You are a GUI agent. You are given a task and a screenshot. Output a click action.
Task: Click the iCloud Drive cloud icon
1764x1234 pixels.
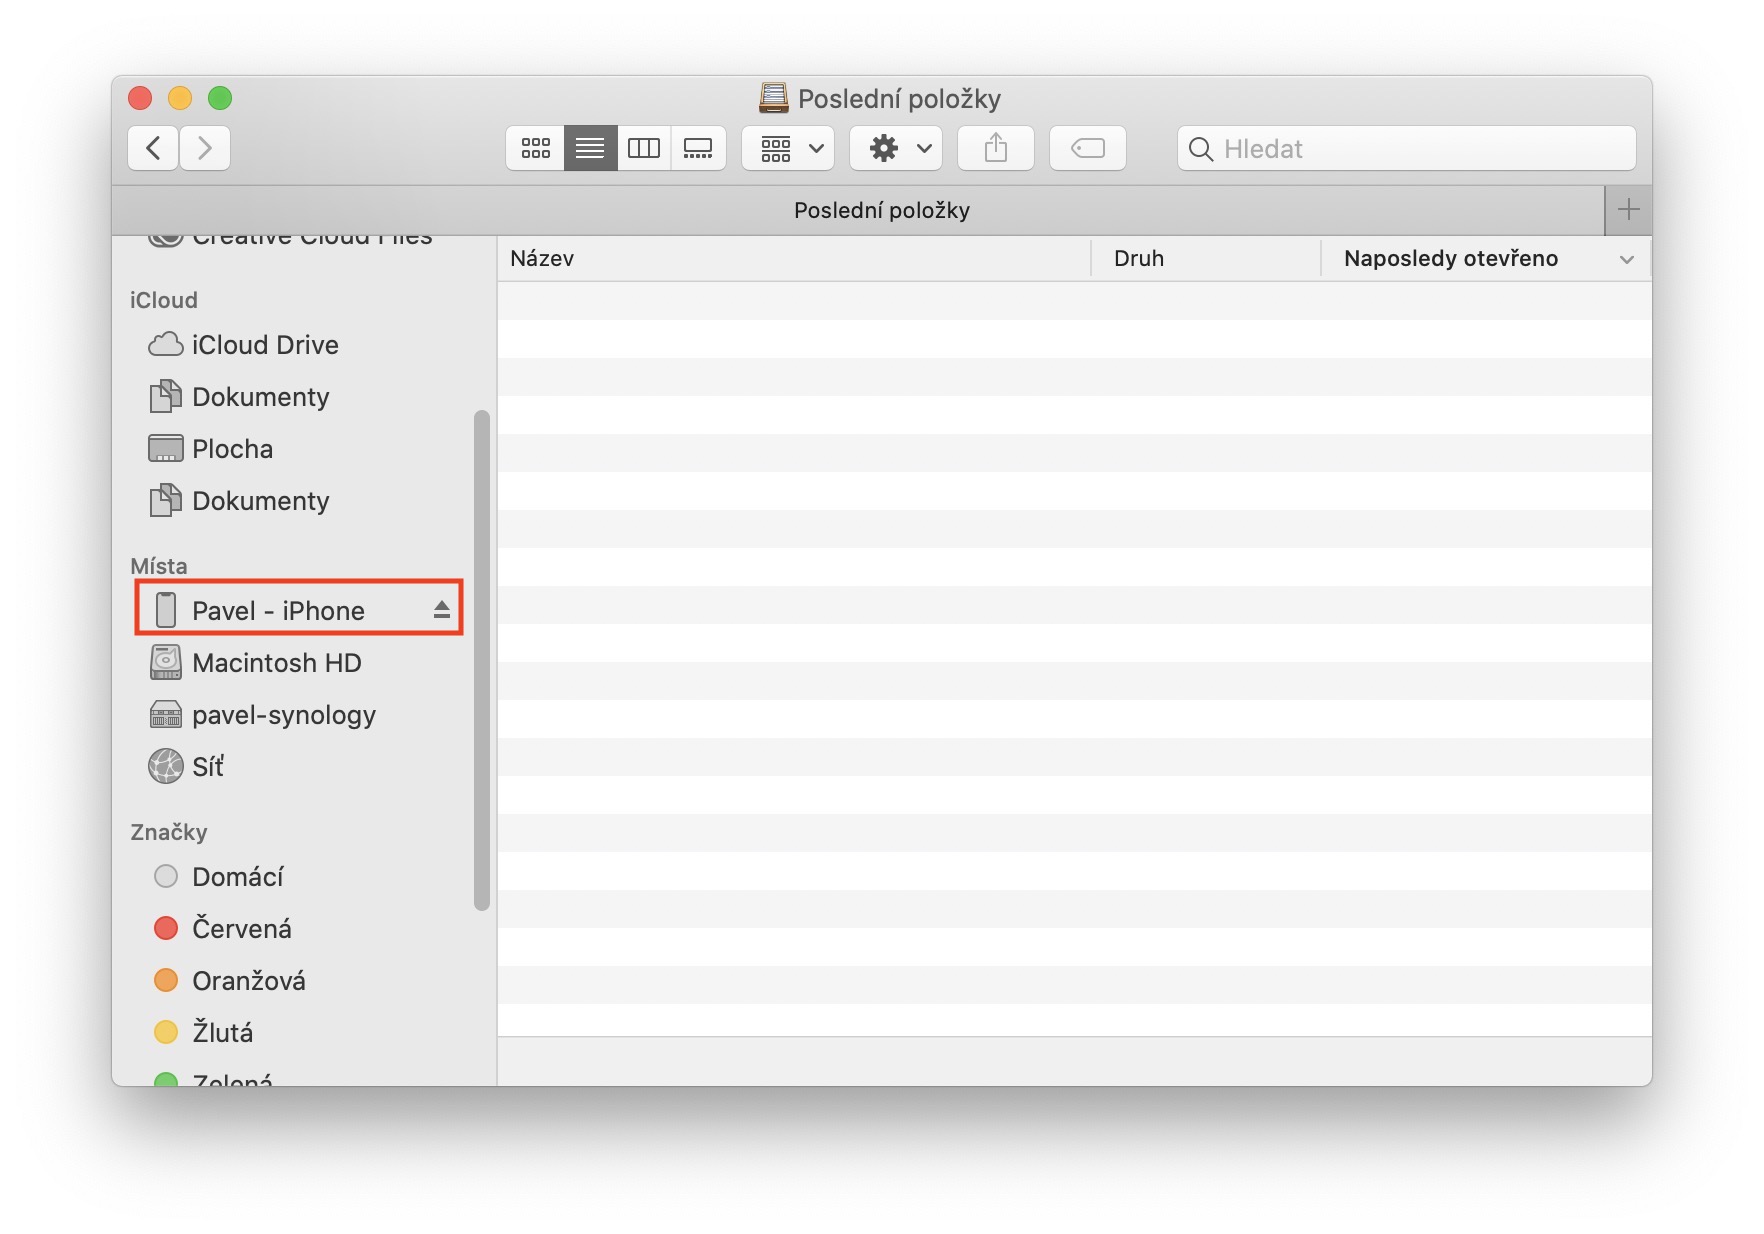pos(166,345)
